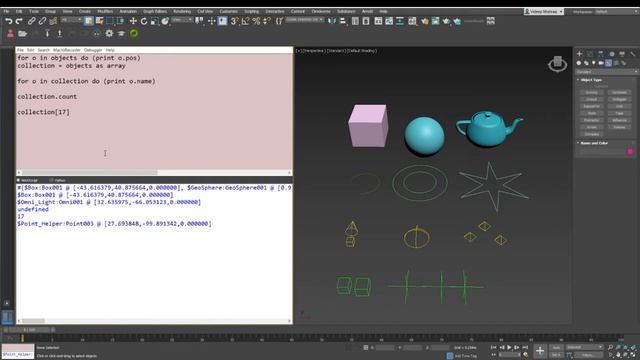Click the Key Filters button
Screen dimensions: 640x360
click(x=588, y=355)
